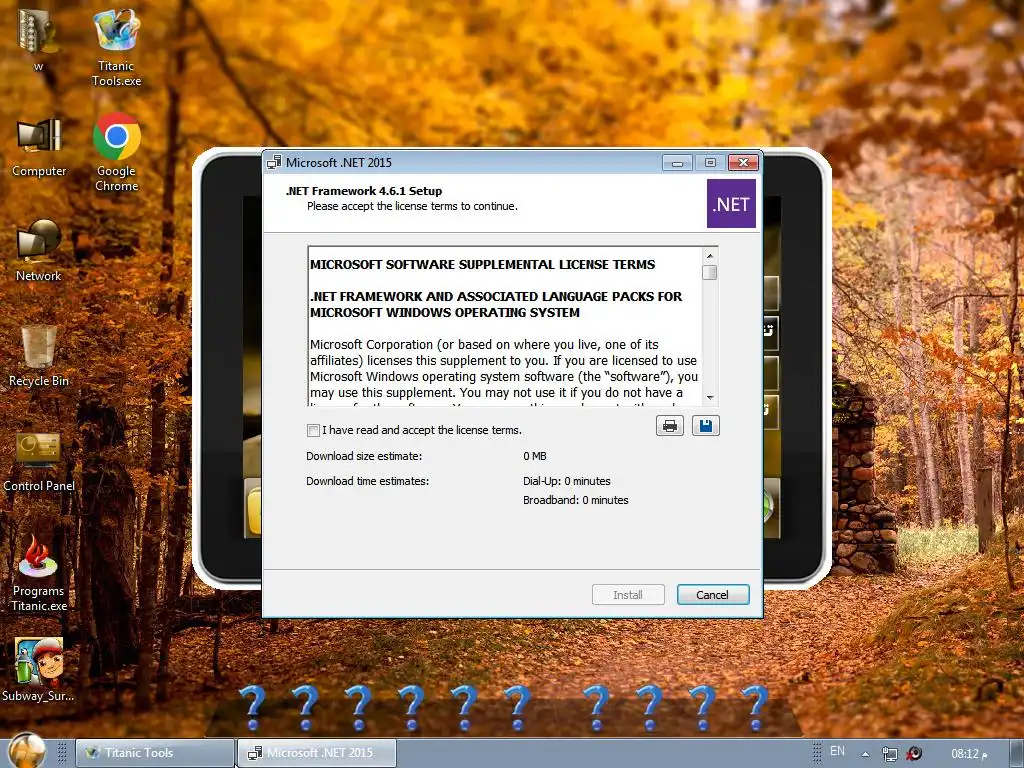Minimize the Microsoft .NET 2015 window
This screenshot has height=768, width=1024.
pyautogui.click(x=677, y=163)
